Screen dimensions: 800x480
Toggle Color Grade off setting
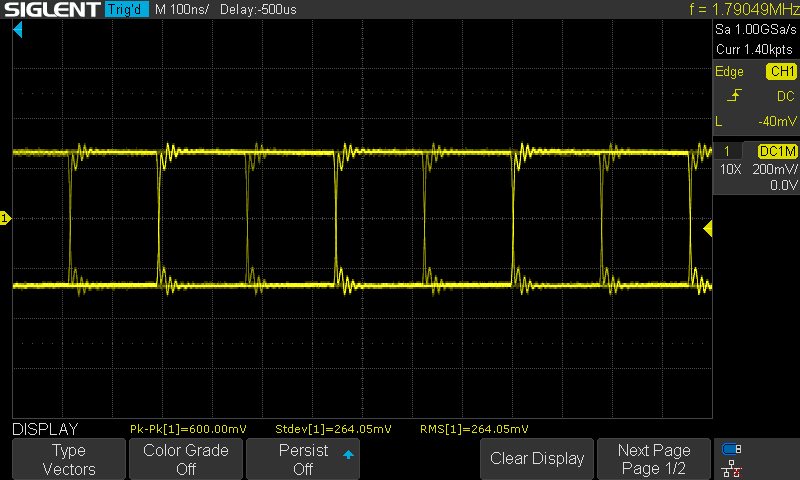[186, 459]
